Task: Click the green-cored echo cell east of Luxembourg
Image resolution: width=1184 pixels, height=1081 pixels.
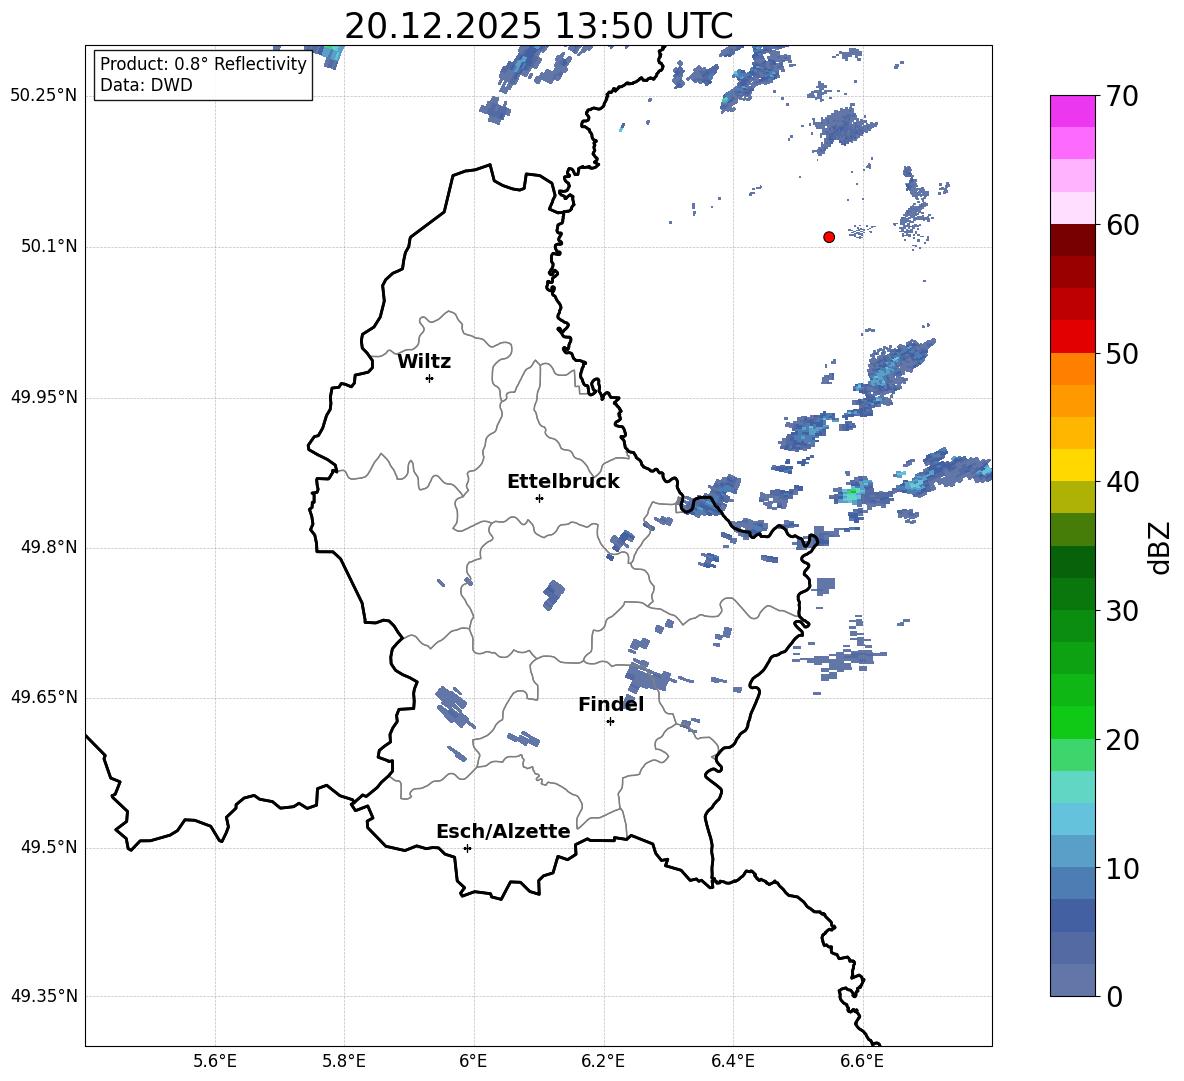Action: click(853, 493)
